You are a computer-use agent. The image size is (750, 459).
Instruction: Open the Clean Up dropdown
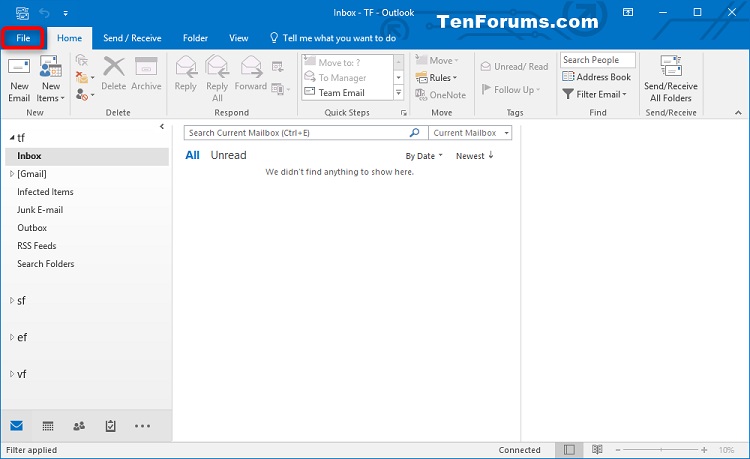coord(85,77)
